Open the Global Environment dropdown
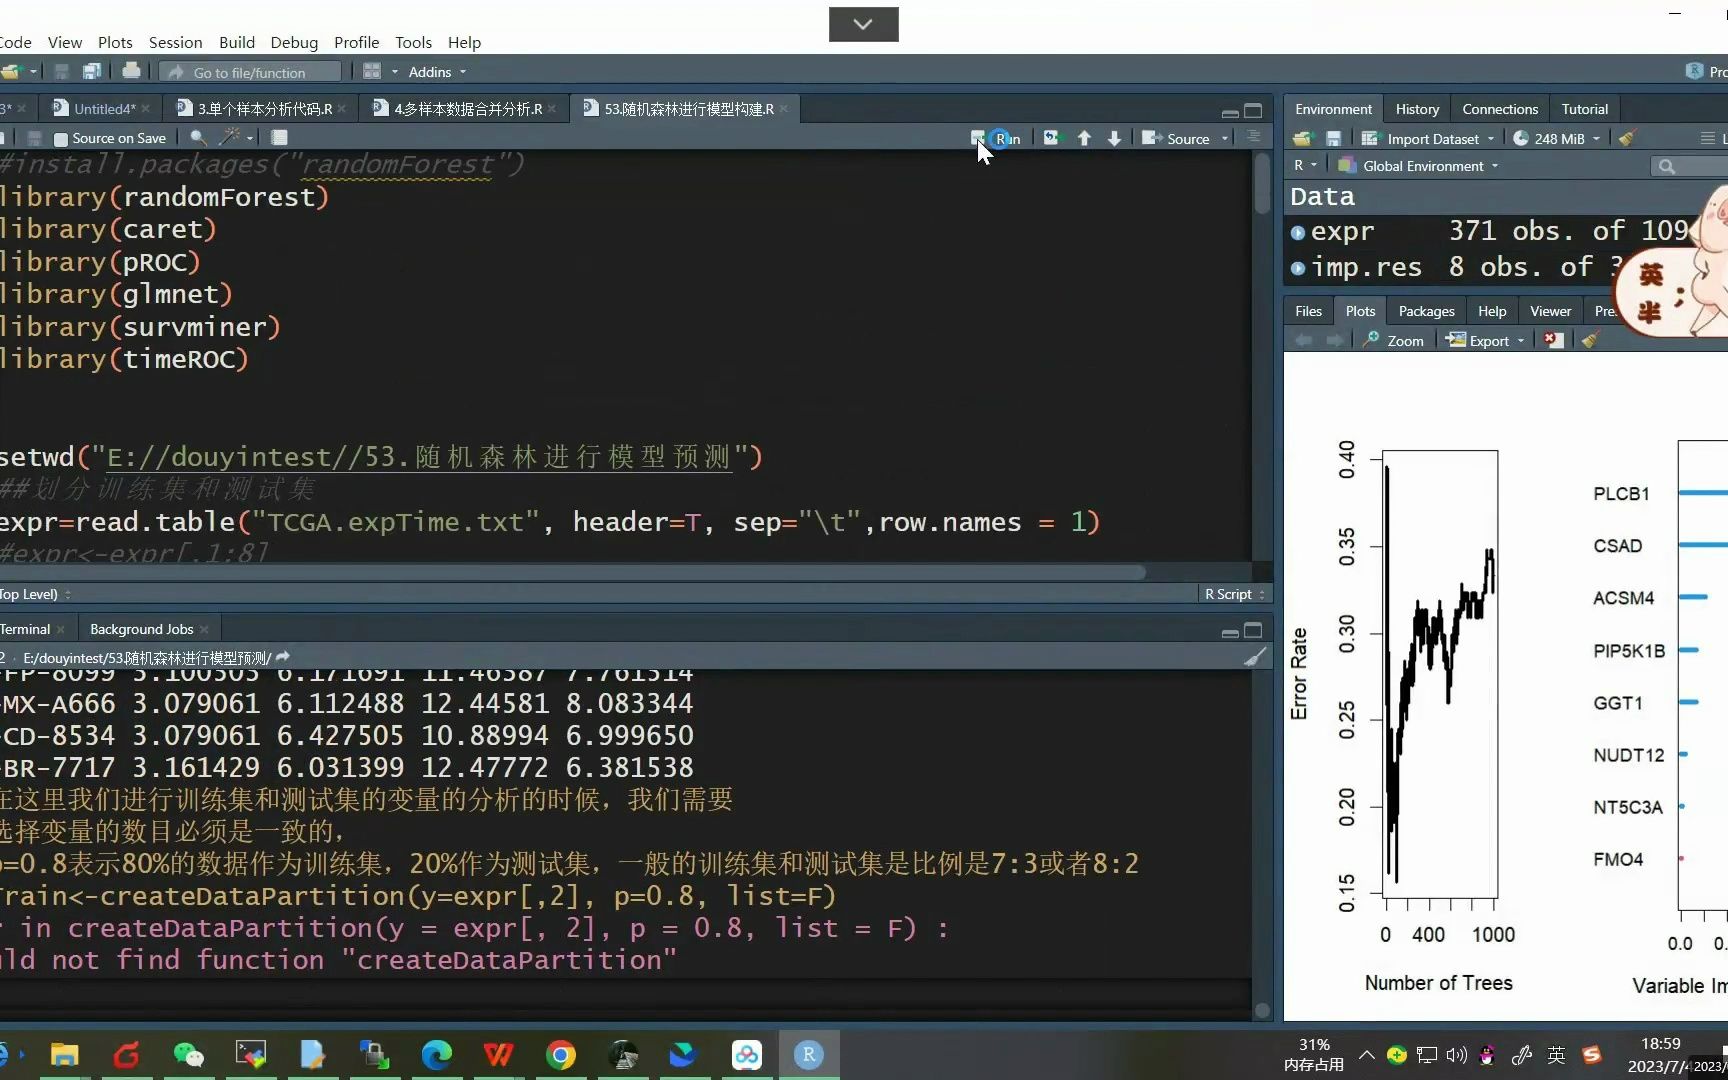This screenshot has height=1080, width=1728. pyautogui.click(x=1418, y=166)
